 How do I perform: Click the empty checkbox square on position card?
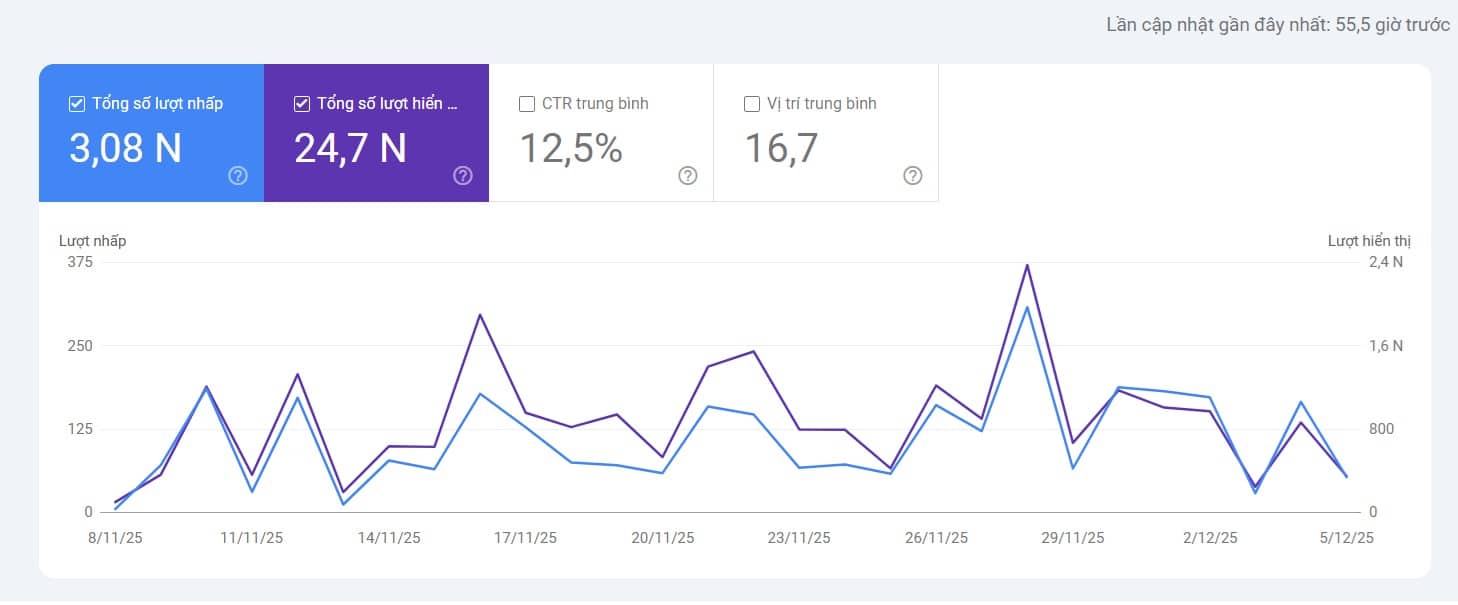[x=750, y=103]
